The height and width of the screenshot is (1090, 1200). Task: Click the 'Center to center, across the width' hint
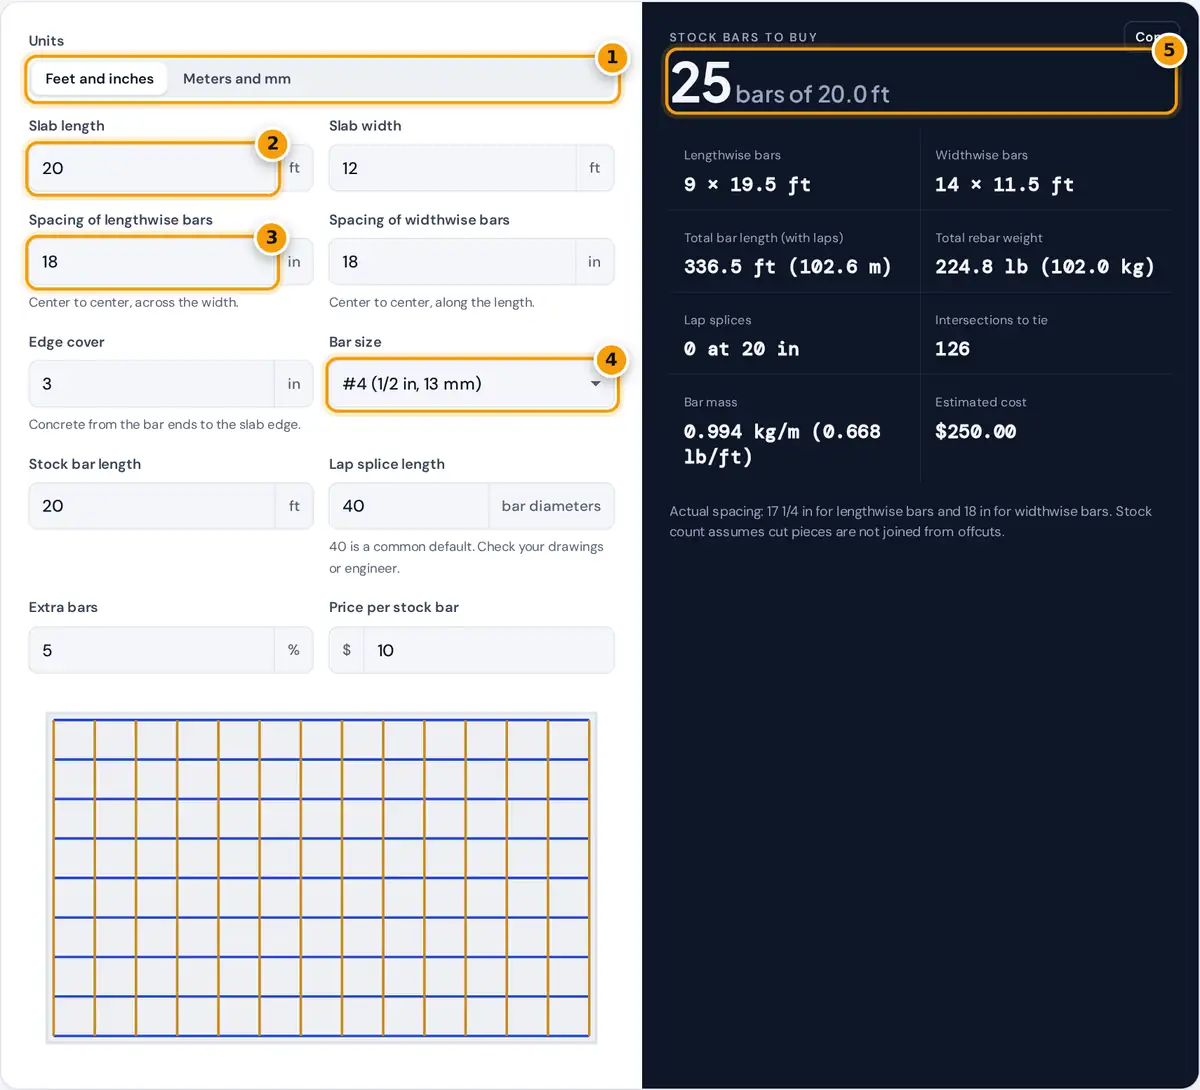coord(133,302)
